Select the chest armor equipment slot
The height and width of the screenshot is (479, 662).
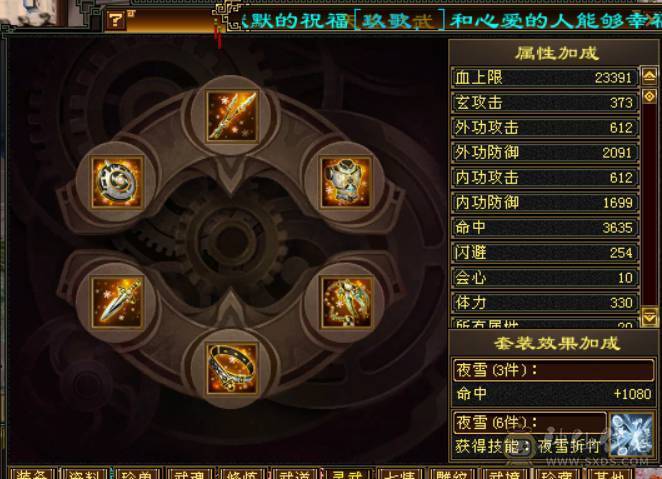346,182
